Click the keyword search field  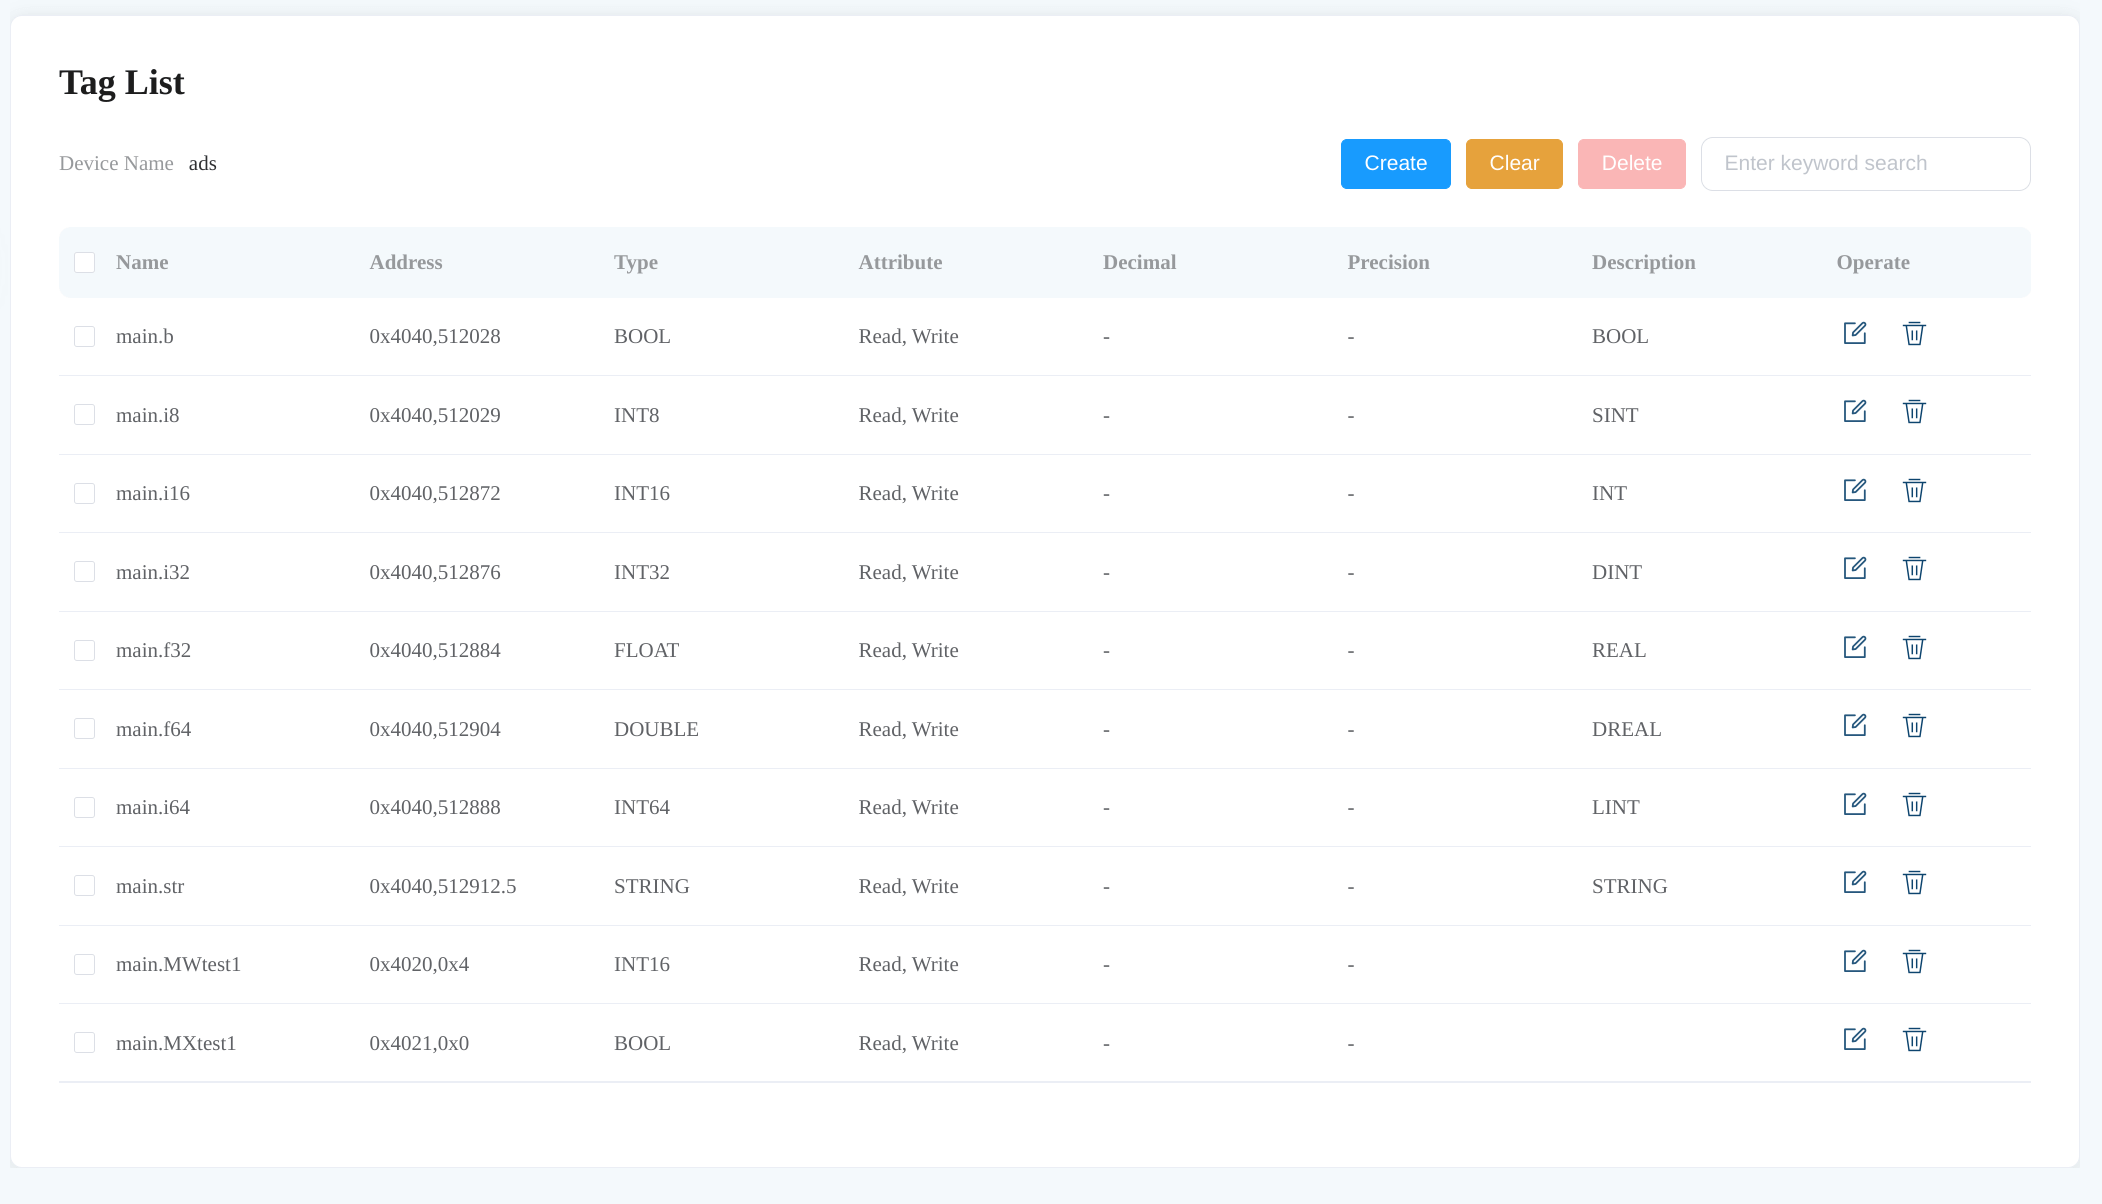(x=1864, y=163)
